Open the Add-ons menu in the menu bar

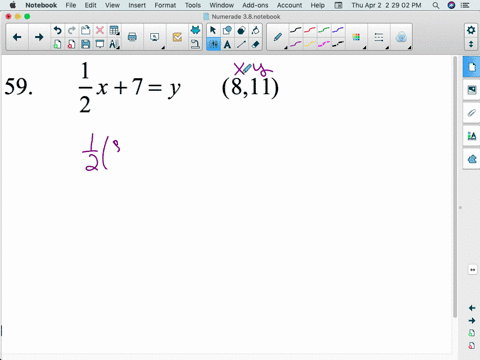(255, 5)
